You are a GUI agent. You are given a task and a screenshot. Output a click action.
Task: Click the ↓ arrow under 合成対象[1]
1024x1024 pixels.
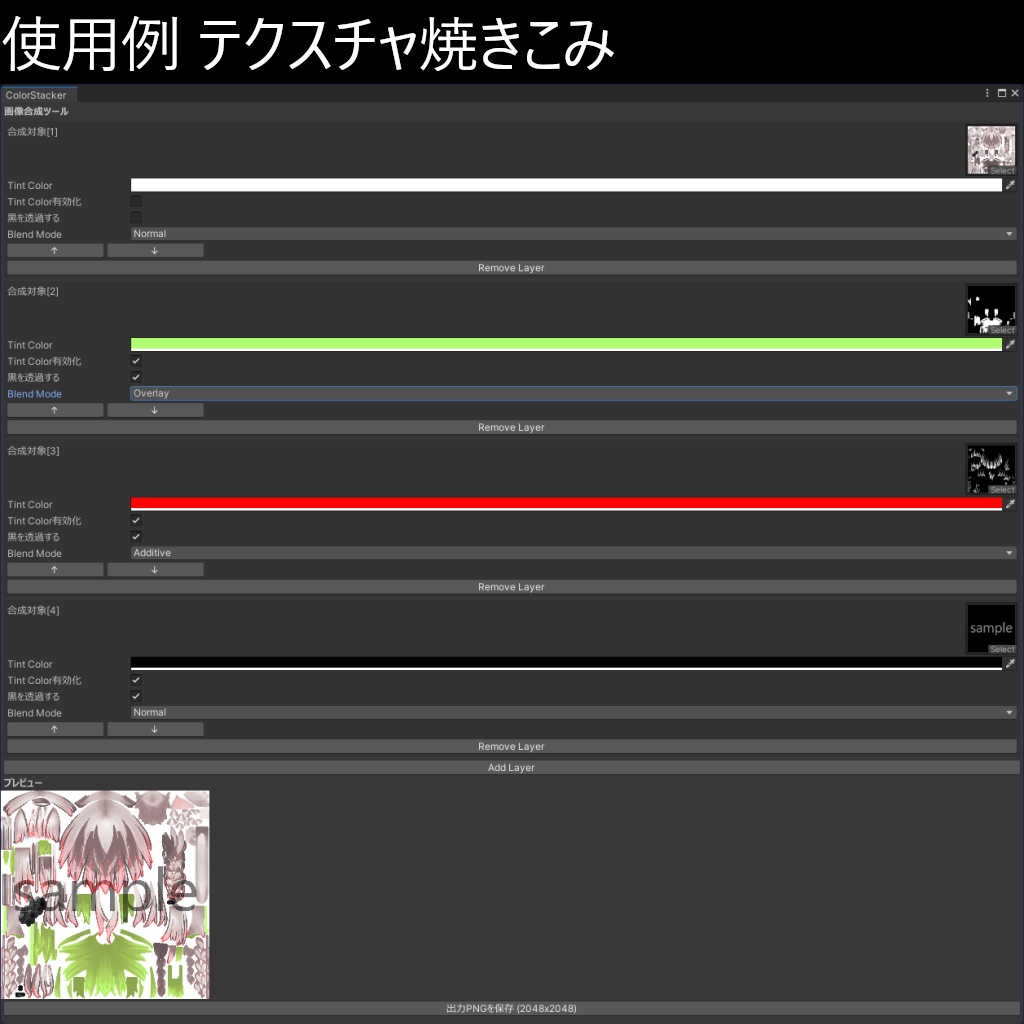[x=155, y=250]
